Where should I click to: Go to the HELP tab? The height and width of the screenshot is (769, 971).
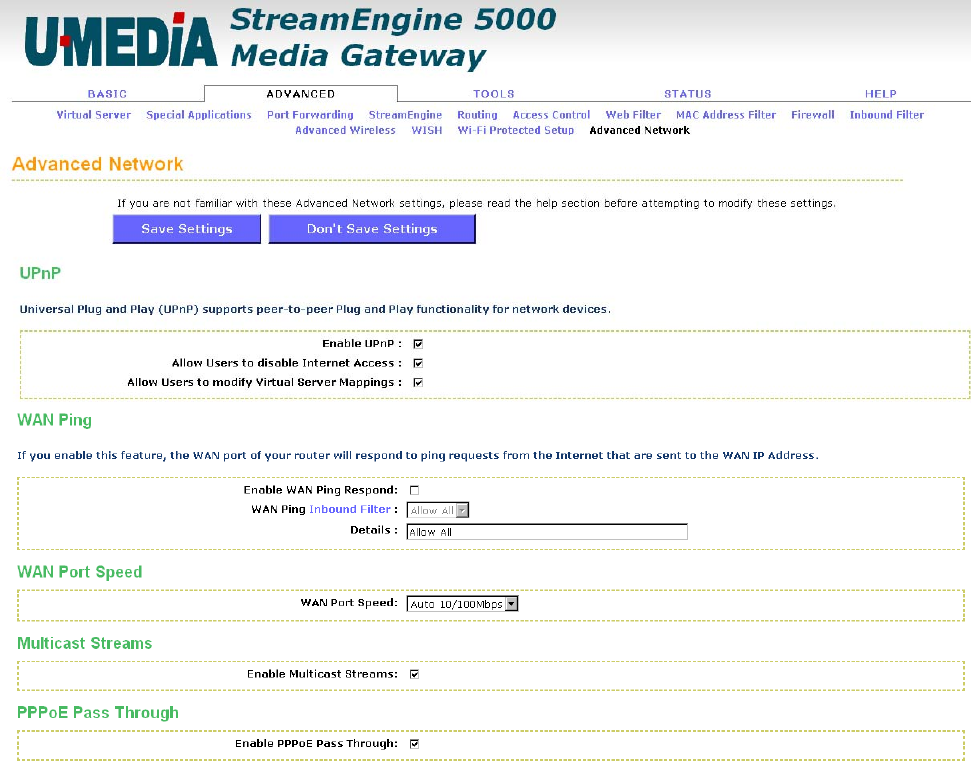click(881, 94)
